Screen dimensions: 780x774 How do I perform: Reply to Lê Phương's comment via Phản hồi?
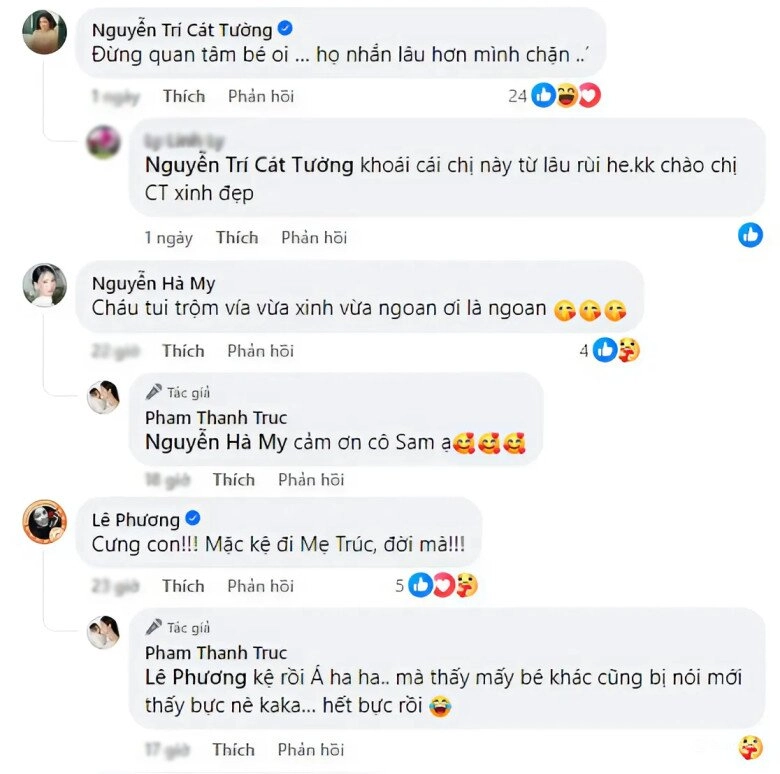[x=260, y=585]
